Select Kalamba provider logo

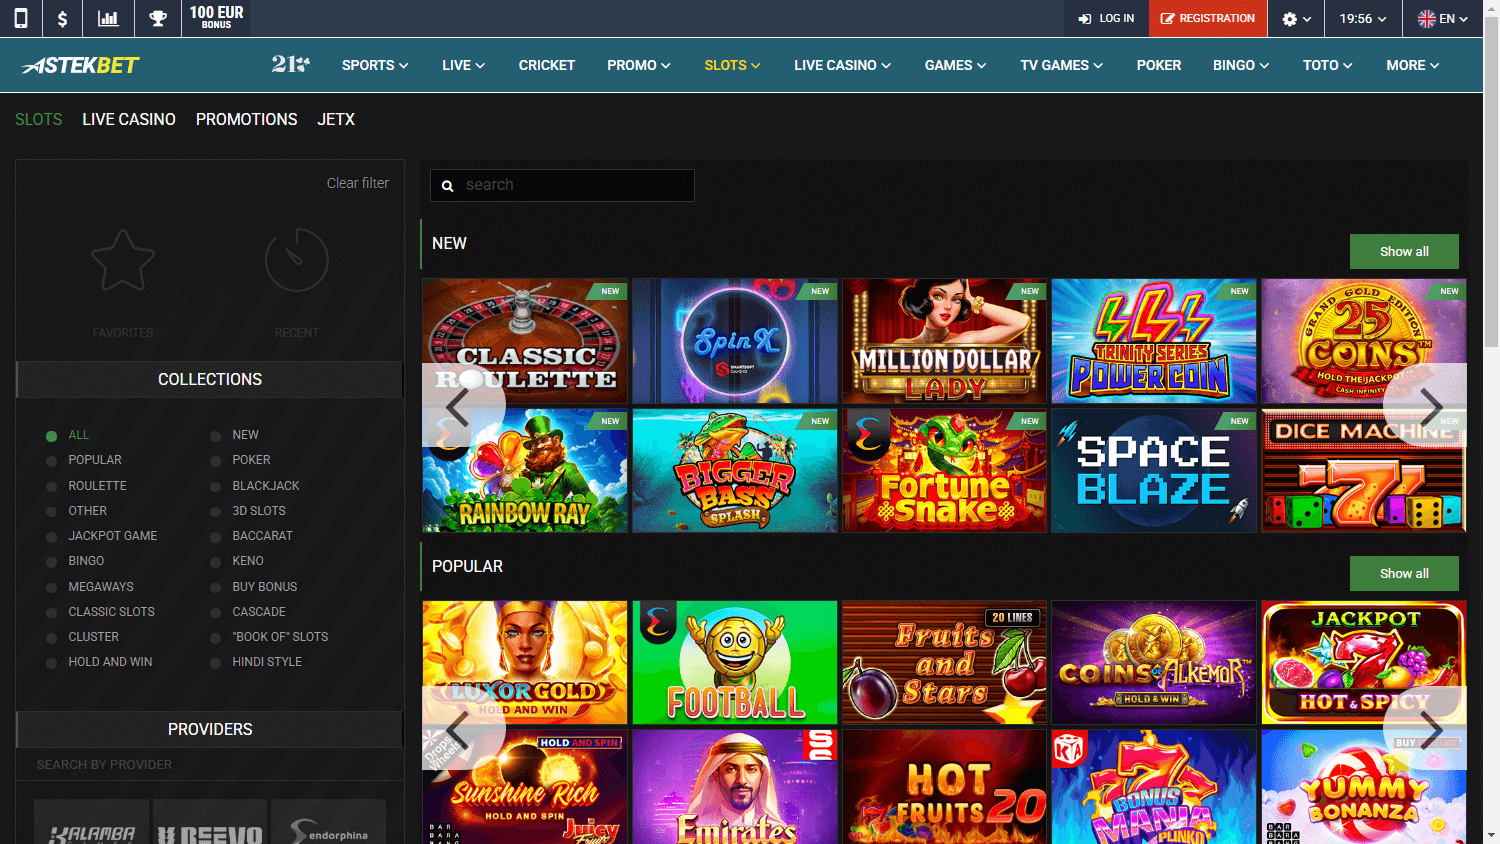(92, 822)
